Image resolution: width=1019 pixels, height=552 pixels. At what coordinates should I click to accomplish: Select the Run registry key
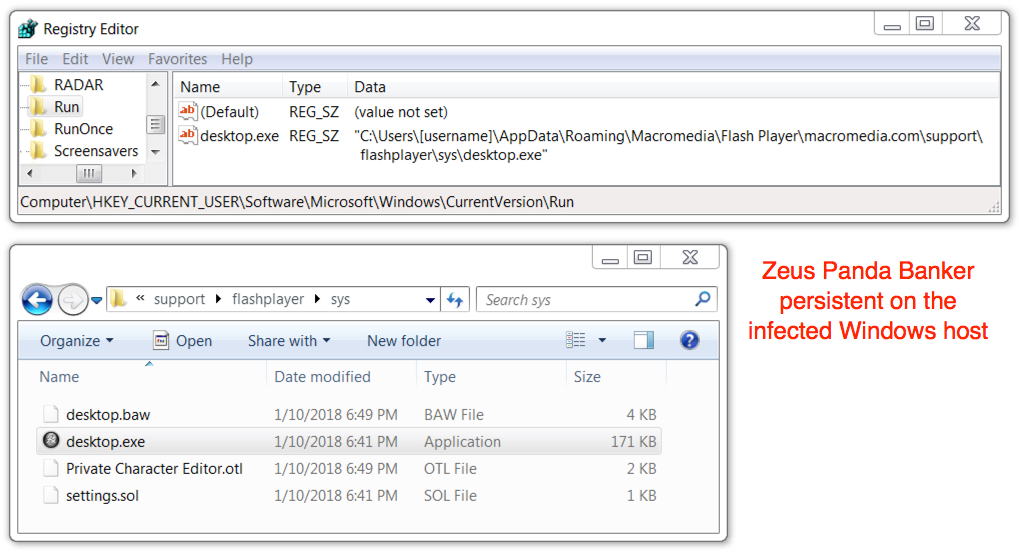tap(66, 107)
